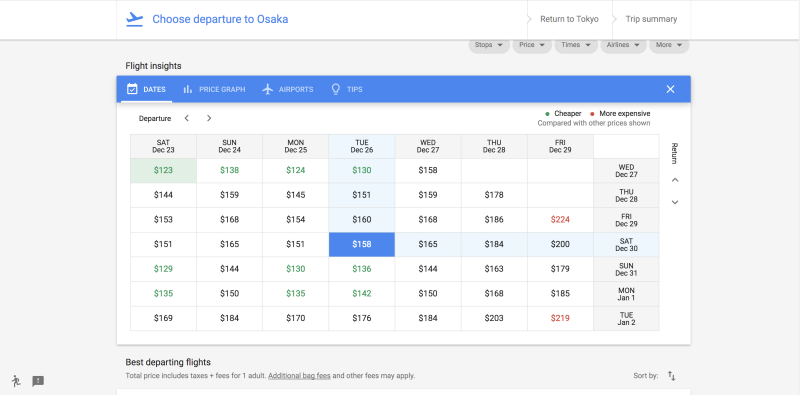Show earlier return dates with up chevron

(674, 180)
